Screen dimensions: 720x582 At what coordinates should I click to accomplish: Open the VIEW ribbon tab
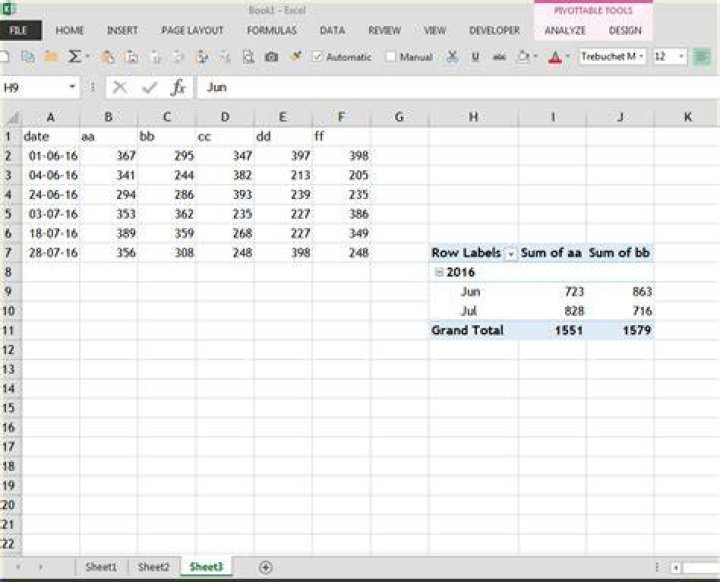pyautogui.click(x=434, y=30)
